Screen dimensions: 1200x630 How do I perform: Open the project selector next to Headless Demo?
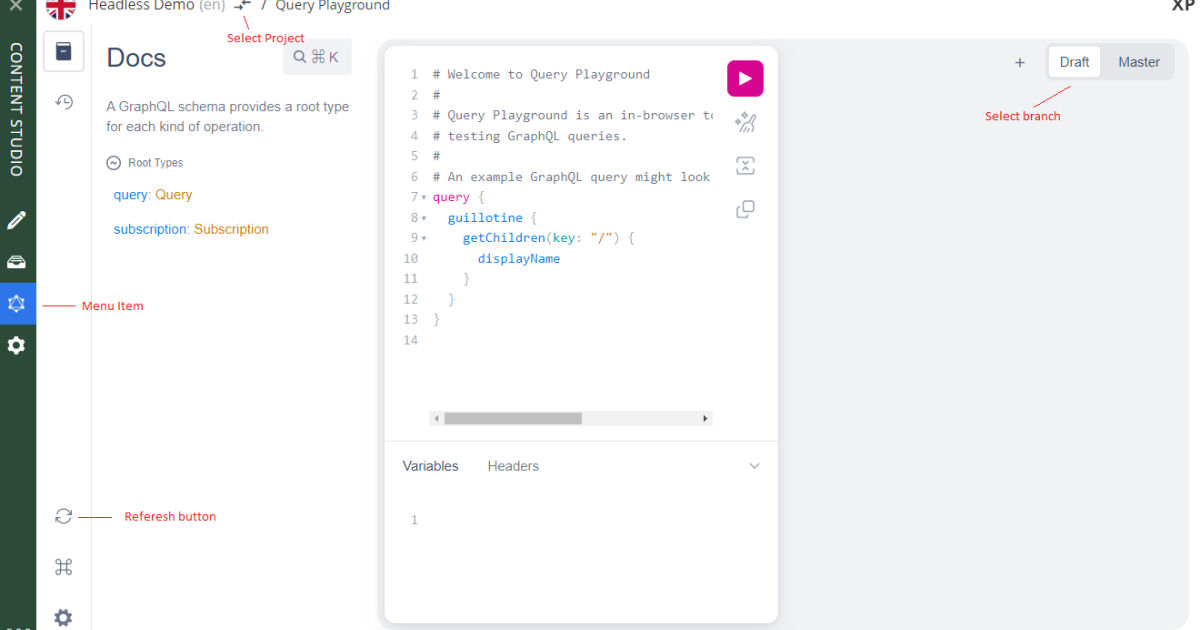click(240, 4)
